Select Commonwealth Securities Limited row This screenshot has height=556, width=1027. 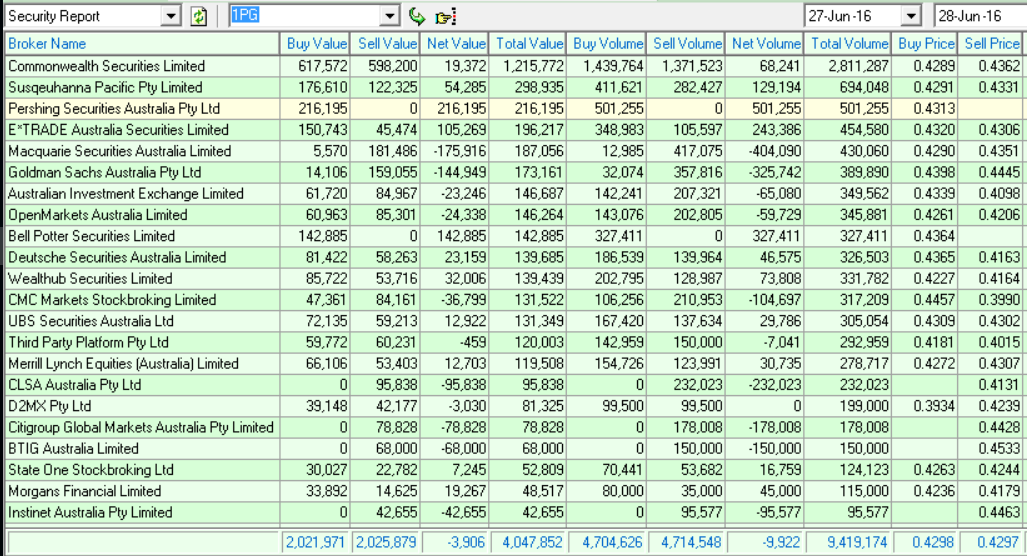(x=514, y=66)
